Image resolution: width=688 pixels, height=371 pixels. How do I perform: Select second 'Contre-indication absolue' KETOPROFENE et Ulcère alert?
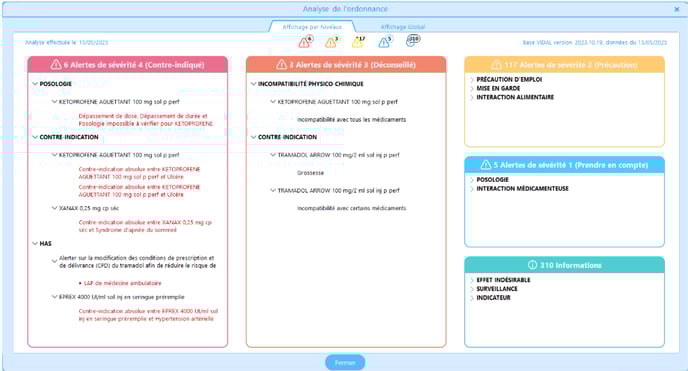click(x=139, y=190)
